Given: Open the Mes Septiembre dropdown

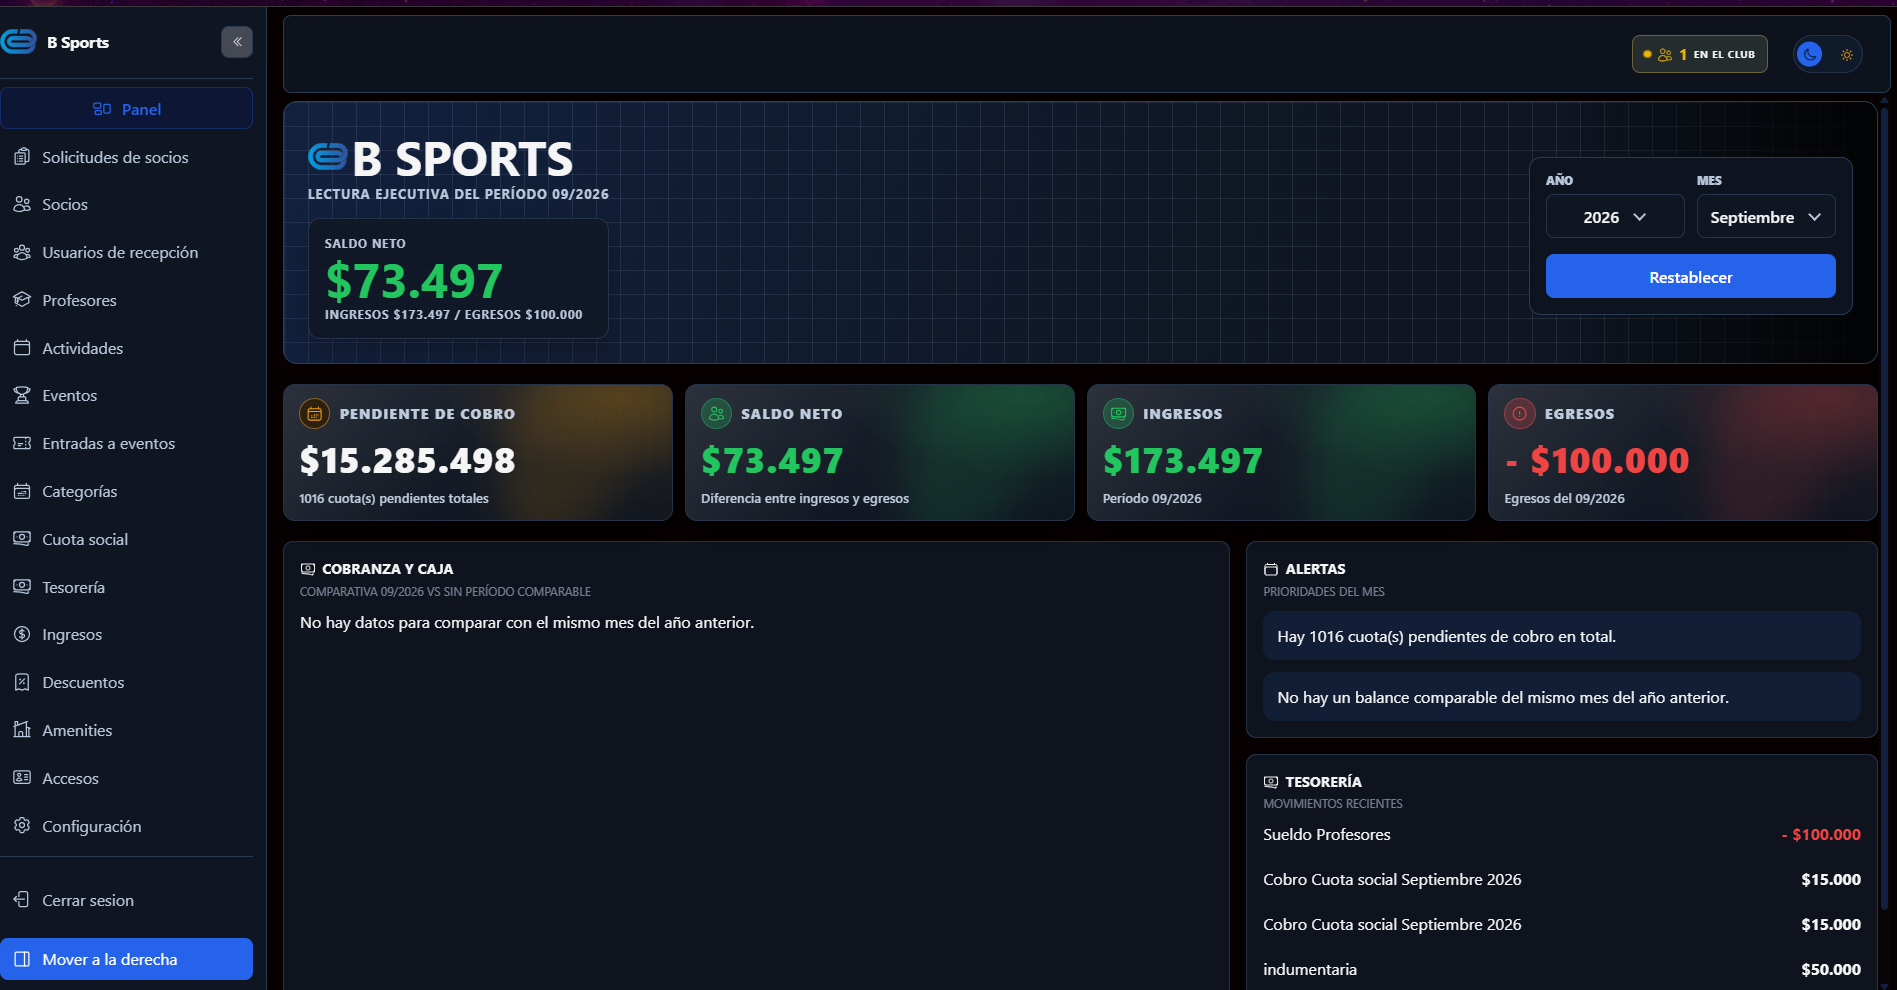Looking at the screenshot, I should click(x=1765, y=217).
